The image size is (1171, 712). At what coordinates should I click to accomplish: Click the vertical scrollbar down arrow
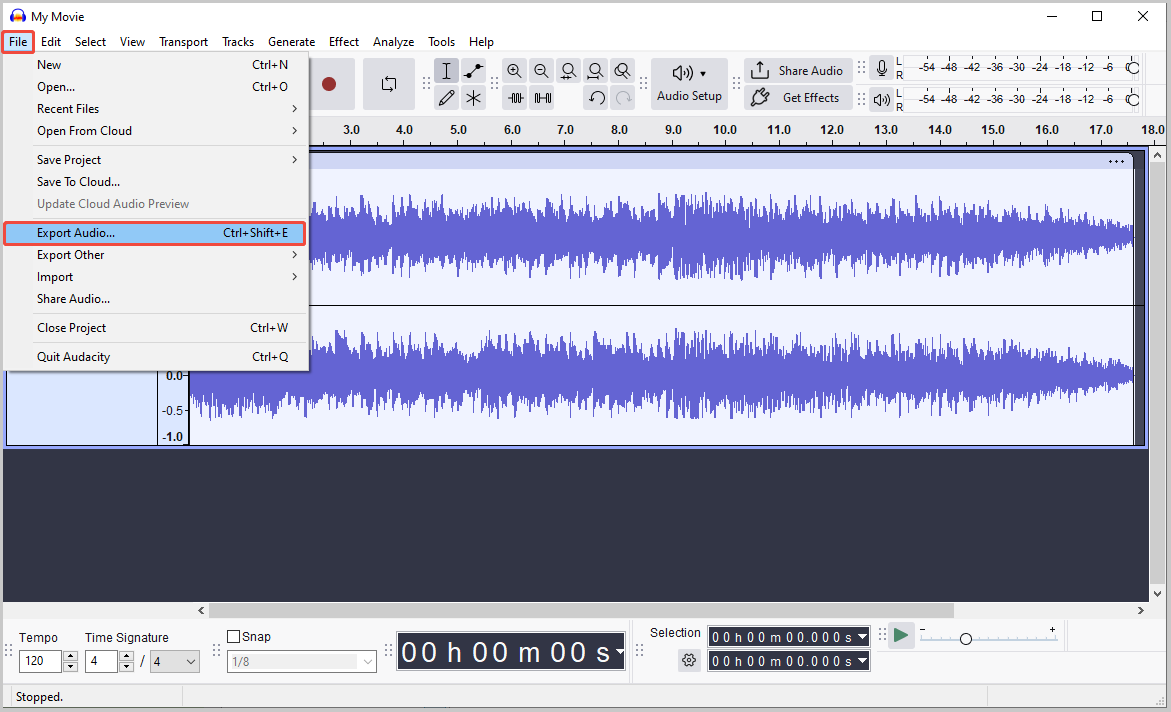pyautogui.click(x=1157, y=594)
